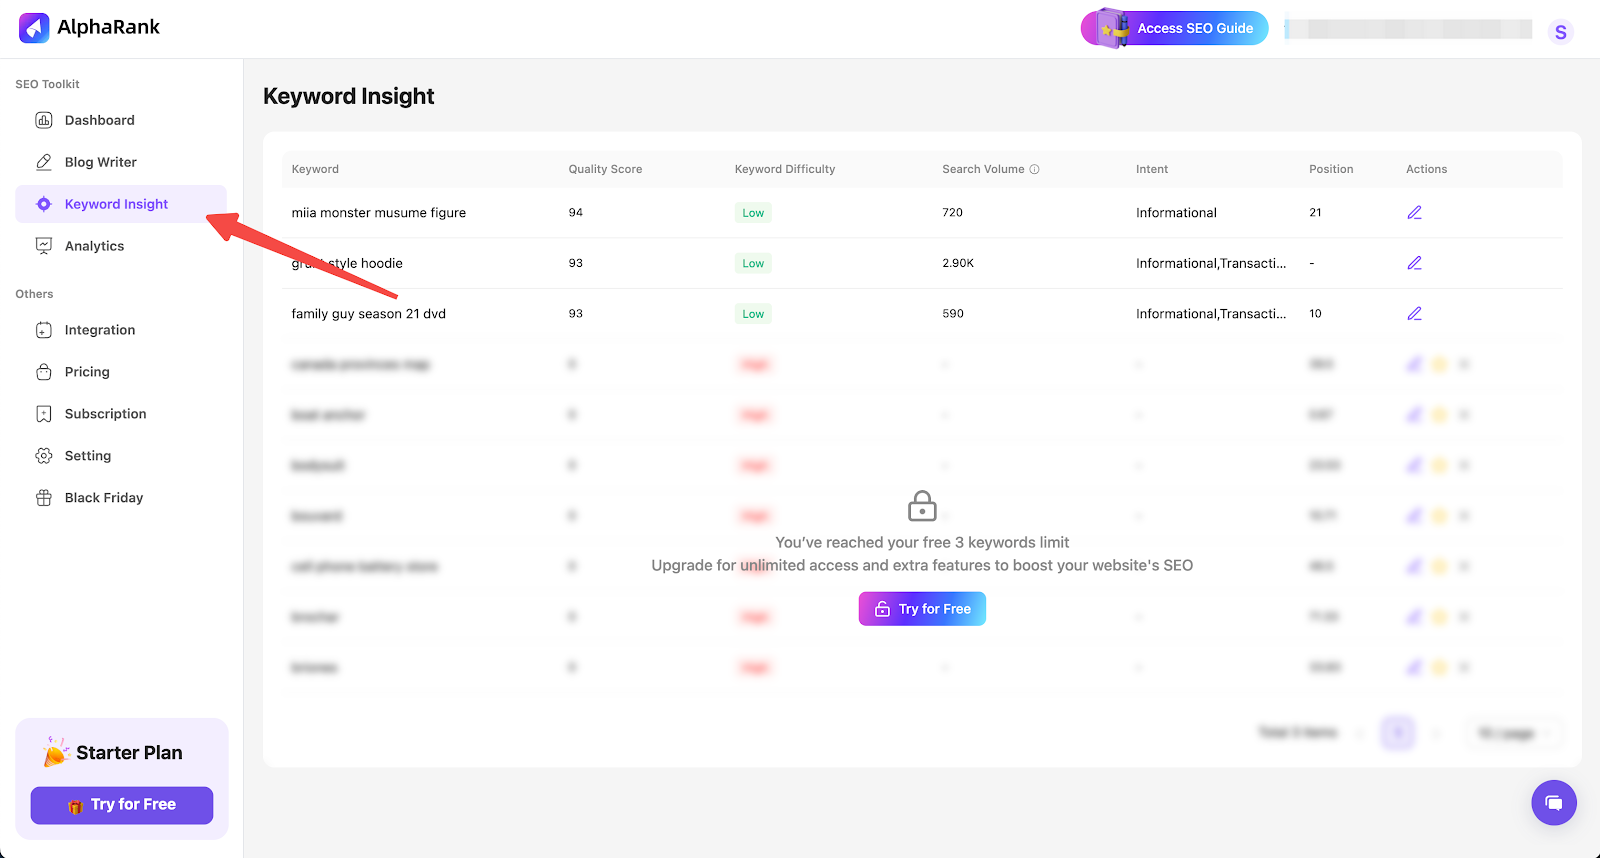The width and height of the screenshot is (1600, 858).
Task: Click position value 10
Action: click(1315, 314)
